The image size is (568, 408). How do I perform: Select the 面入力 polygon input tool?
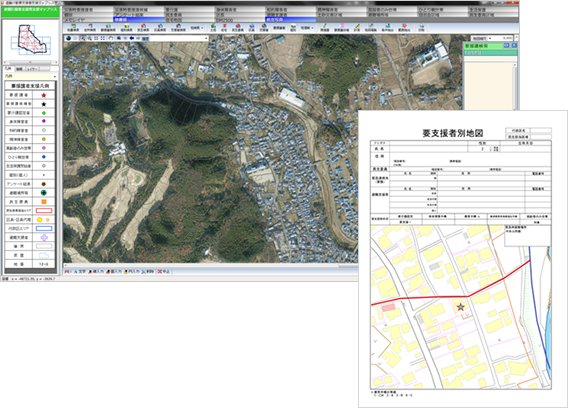(x=114, y=271)
